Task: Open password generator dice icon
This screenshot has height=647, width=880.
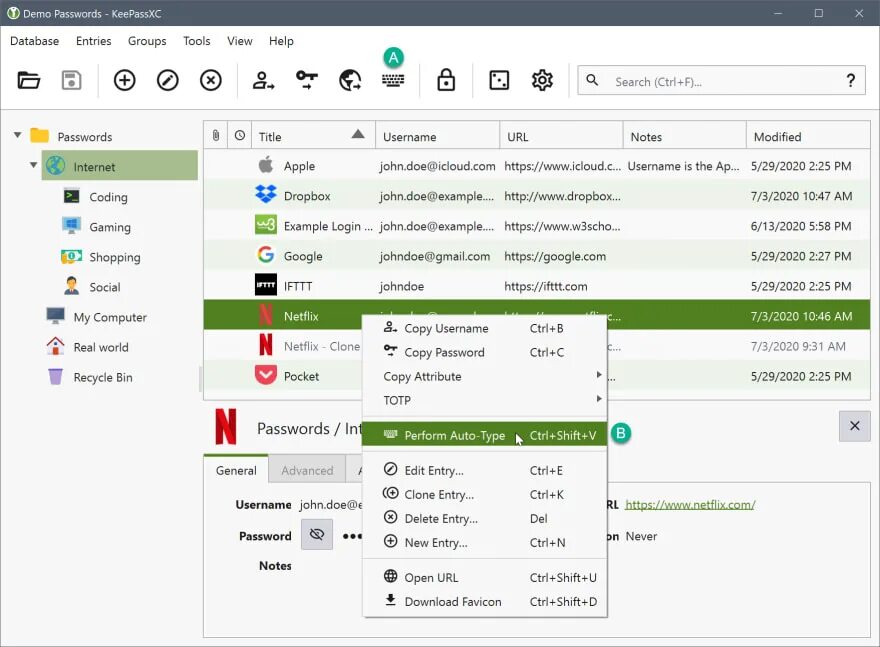Action: [x=499, y=80]
